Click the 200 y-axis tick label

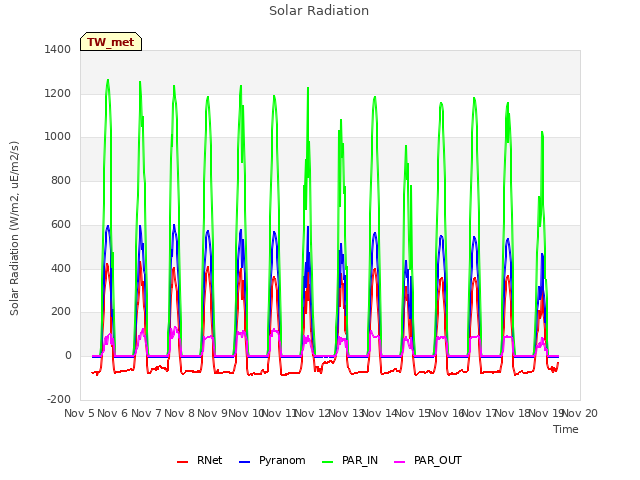pyautogui.click(x=61, y=312)
